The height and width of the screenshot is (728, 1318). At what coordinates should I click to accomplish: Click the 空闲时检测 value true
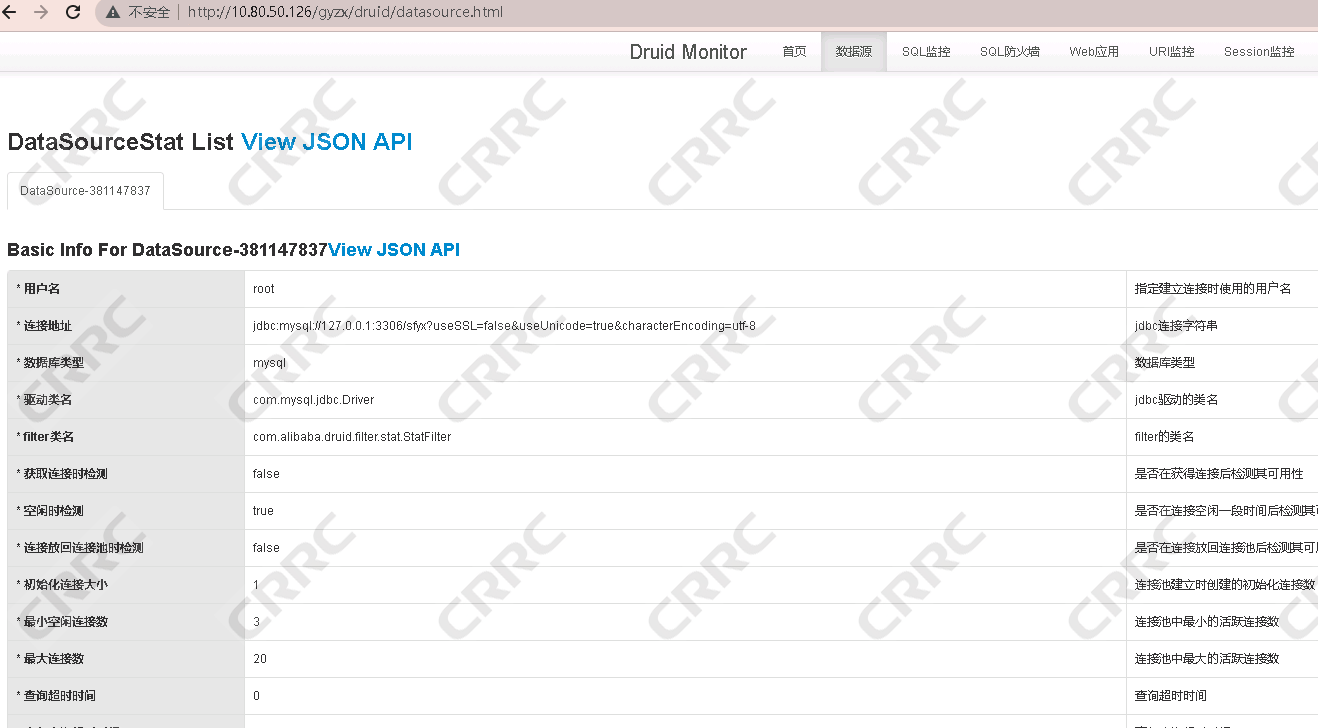click(263, 511)
